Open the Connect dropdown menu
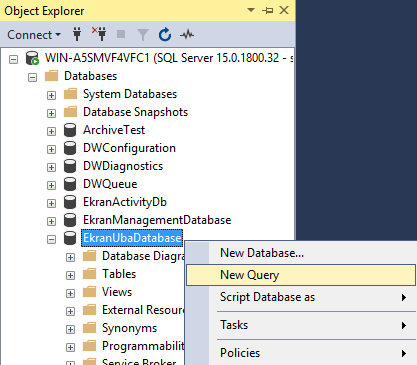 (34, 35)
